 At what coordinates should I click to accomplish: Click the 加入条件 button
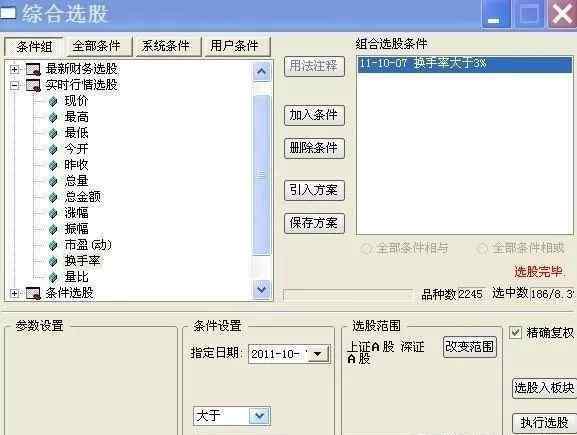click(x=314, y=115)
